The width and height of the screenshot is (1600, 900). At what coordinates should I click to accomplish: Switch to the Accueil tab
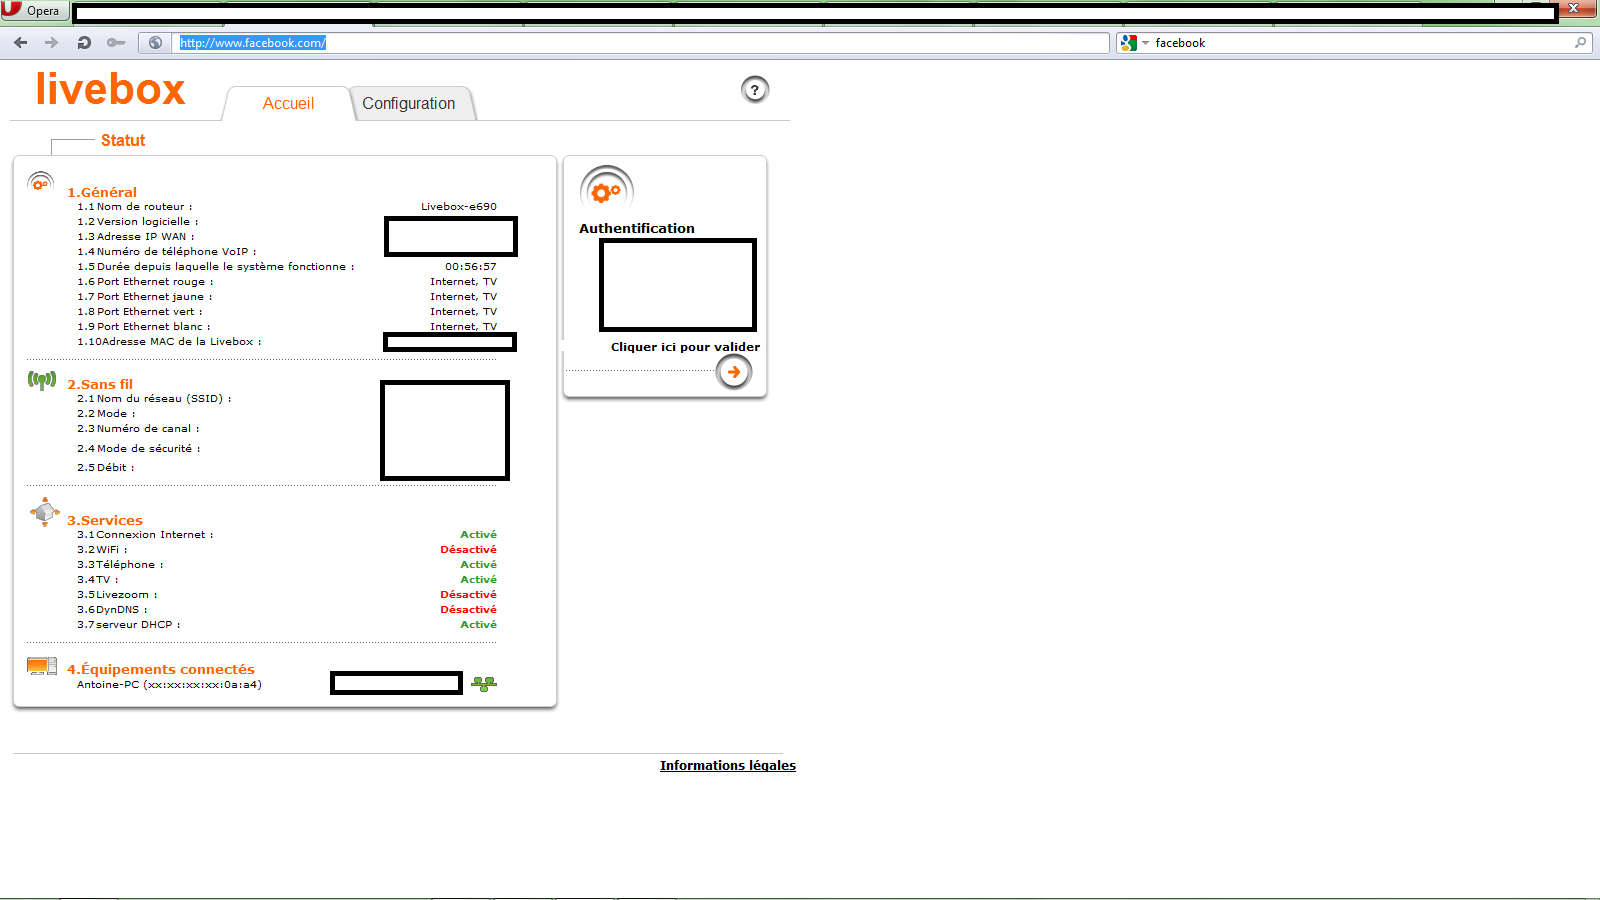(288, 104)
